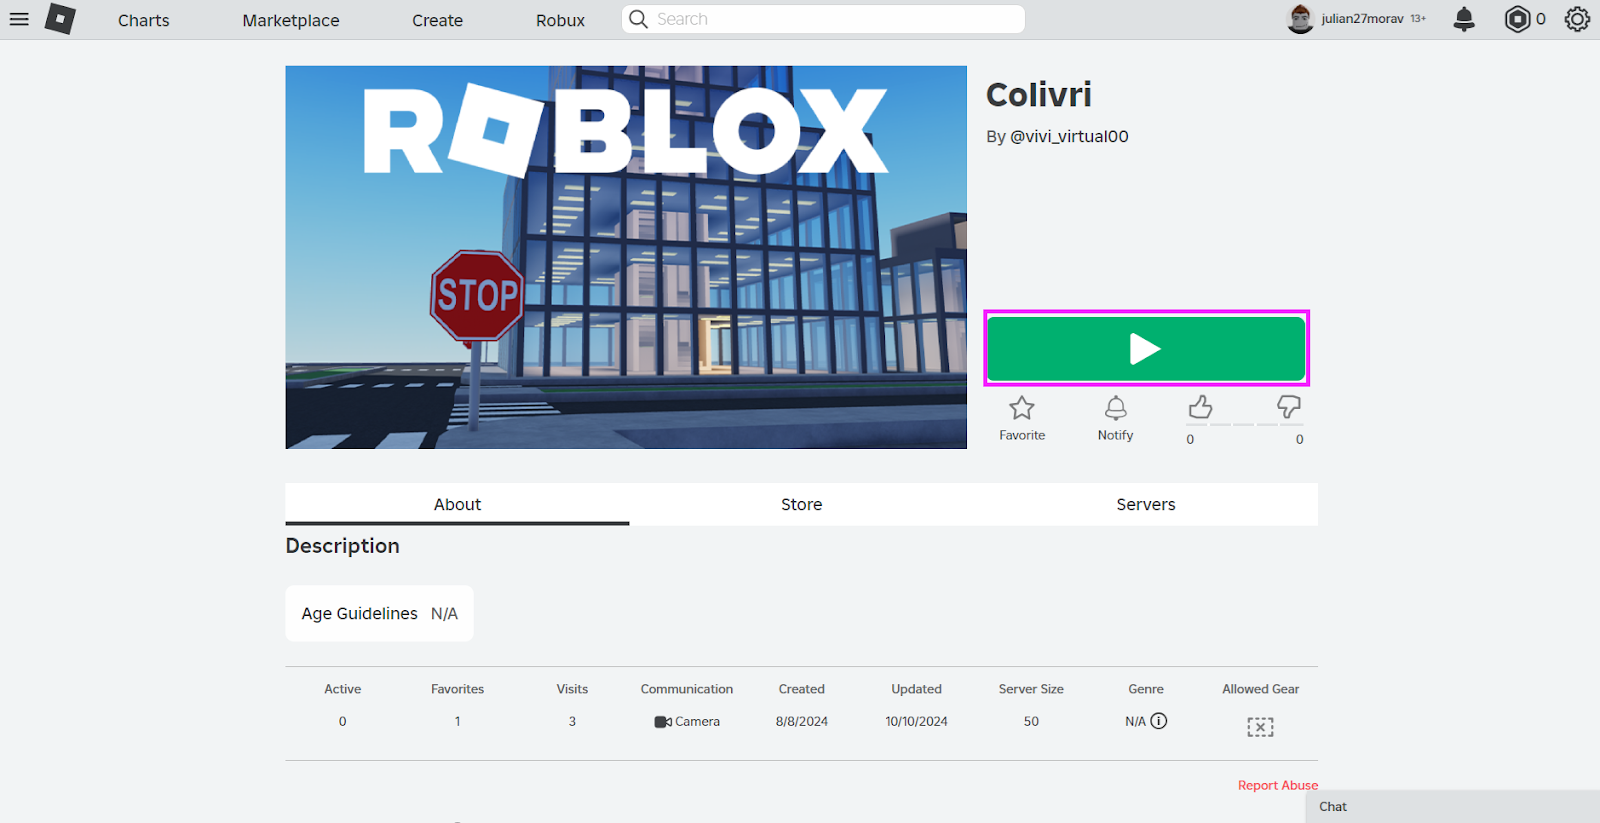This screenshot has height=823, width=1600.
Task: Like the game with thumbs up
Action: 1200,406
